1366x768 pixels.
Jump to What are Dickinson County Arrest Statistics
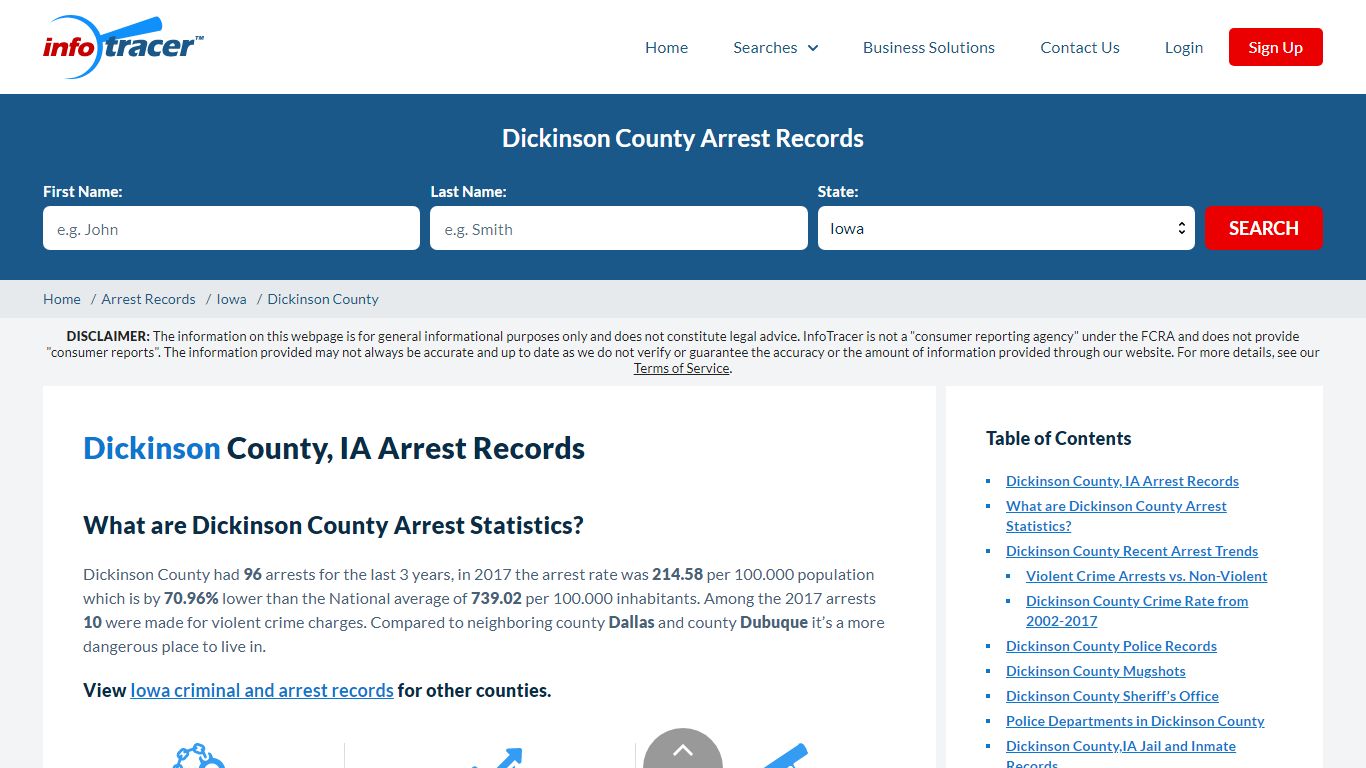coord(1116,516)
